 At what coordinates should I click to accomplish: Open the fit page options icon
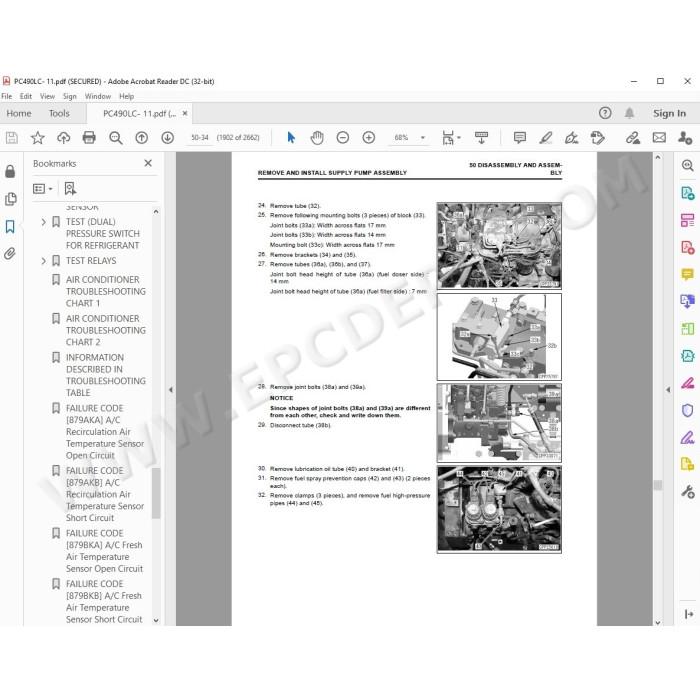coord(450,138)
